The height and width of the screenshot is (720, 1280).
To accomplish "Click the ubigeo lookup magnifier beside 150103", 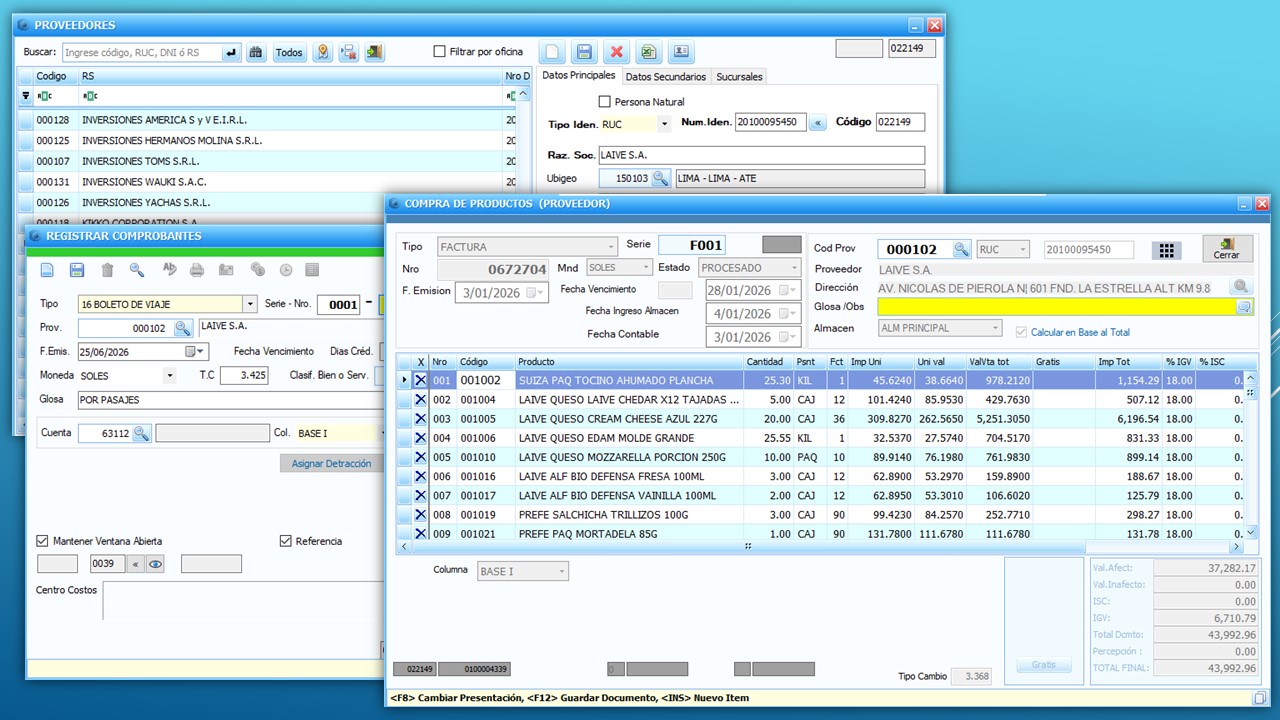I will (x=660, y=178).
